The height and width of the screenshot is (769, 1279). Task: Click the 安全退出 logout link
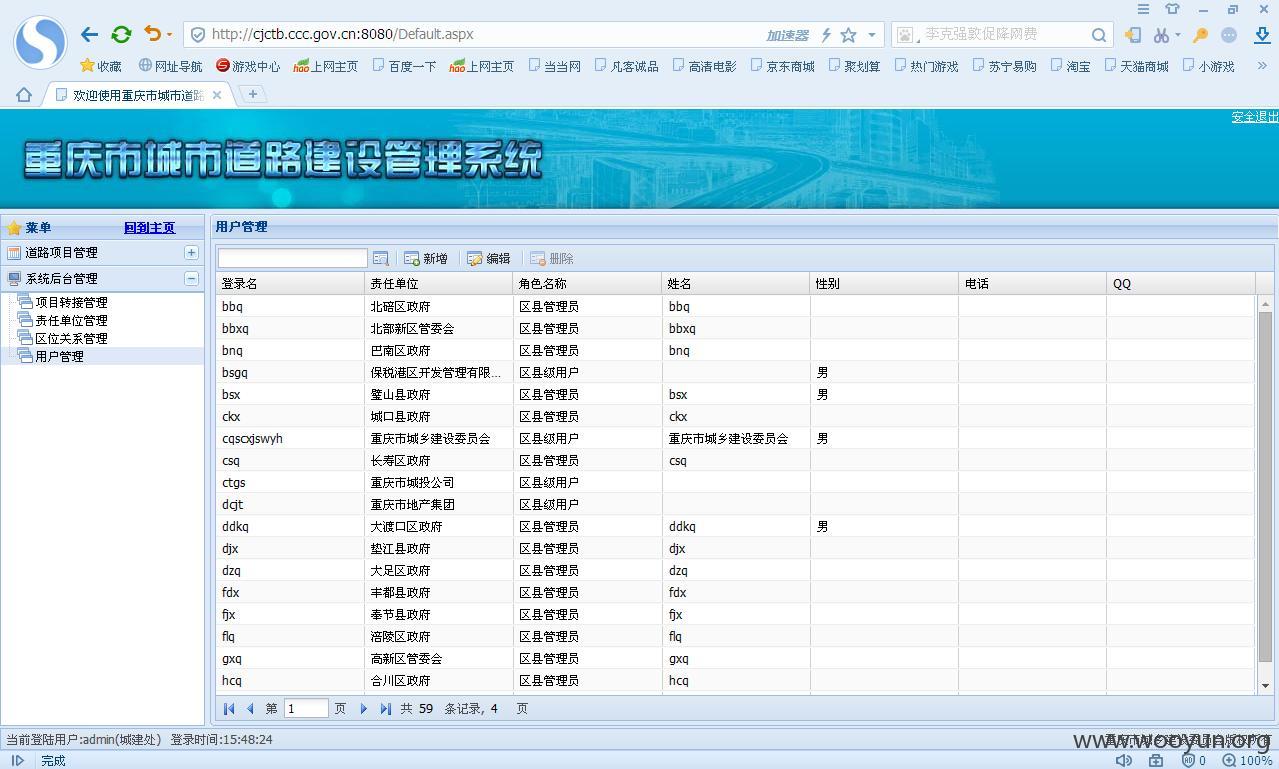pyautogui.click(x=1254, y=117)
